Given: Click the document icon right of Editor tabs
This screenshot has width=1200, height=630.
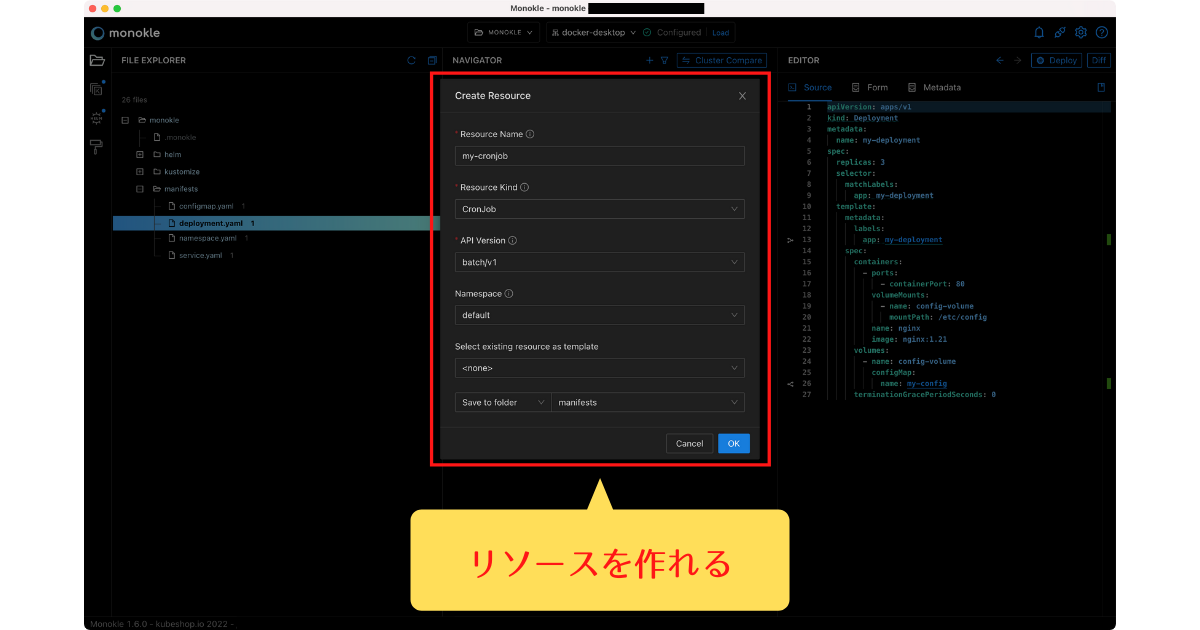Looking at the screenshot, I should coord(1101,87).
